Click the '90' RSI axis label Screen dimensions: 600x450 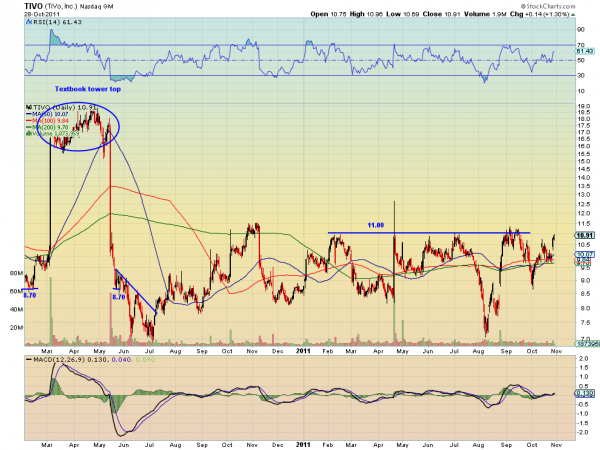(581, 29)
